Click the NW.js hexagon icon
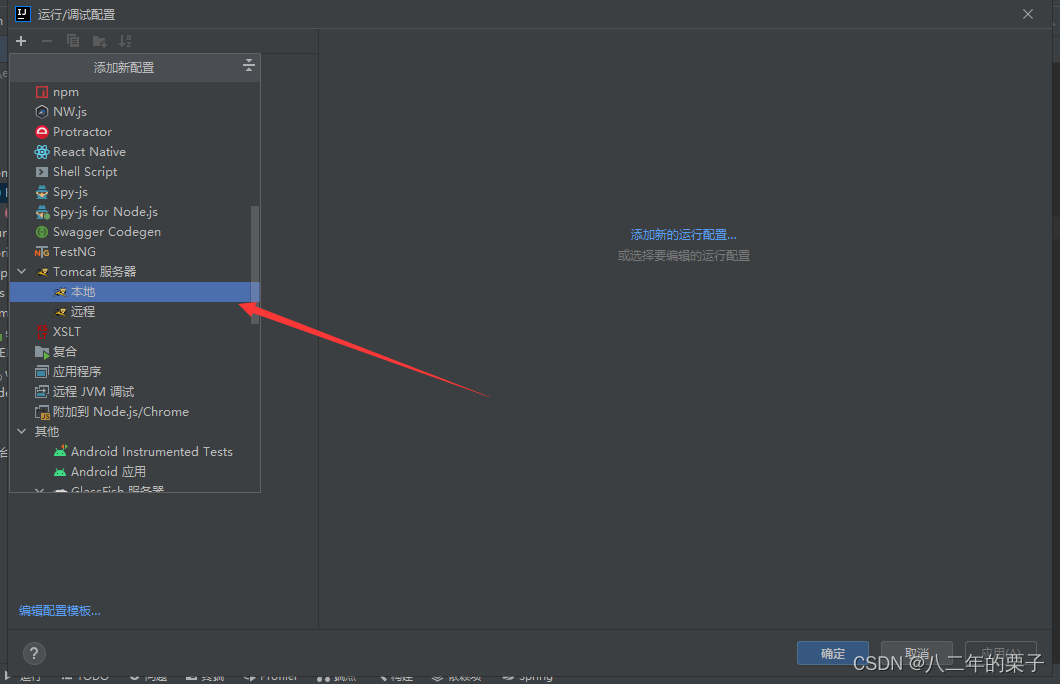The width and height of the screenshot is (1060, 684). [42, 112]
